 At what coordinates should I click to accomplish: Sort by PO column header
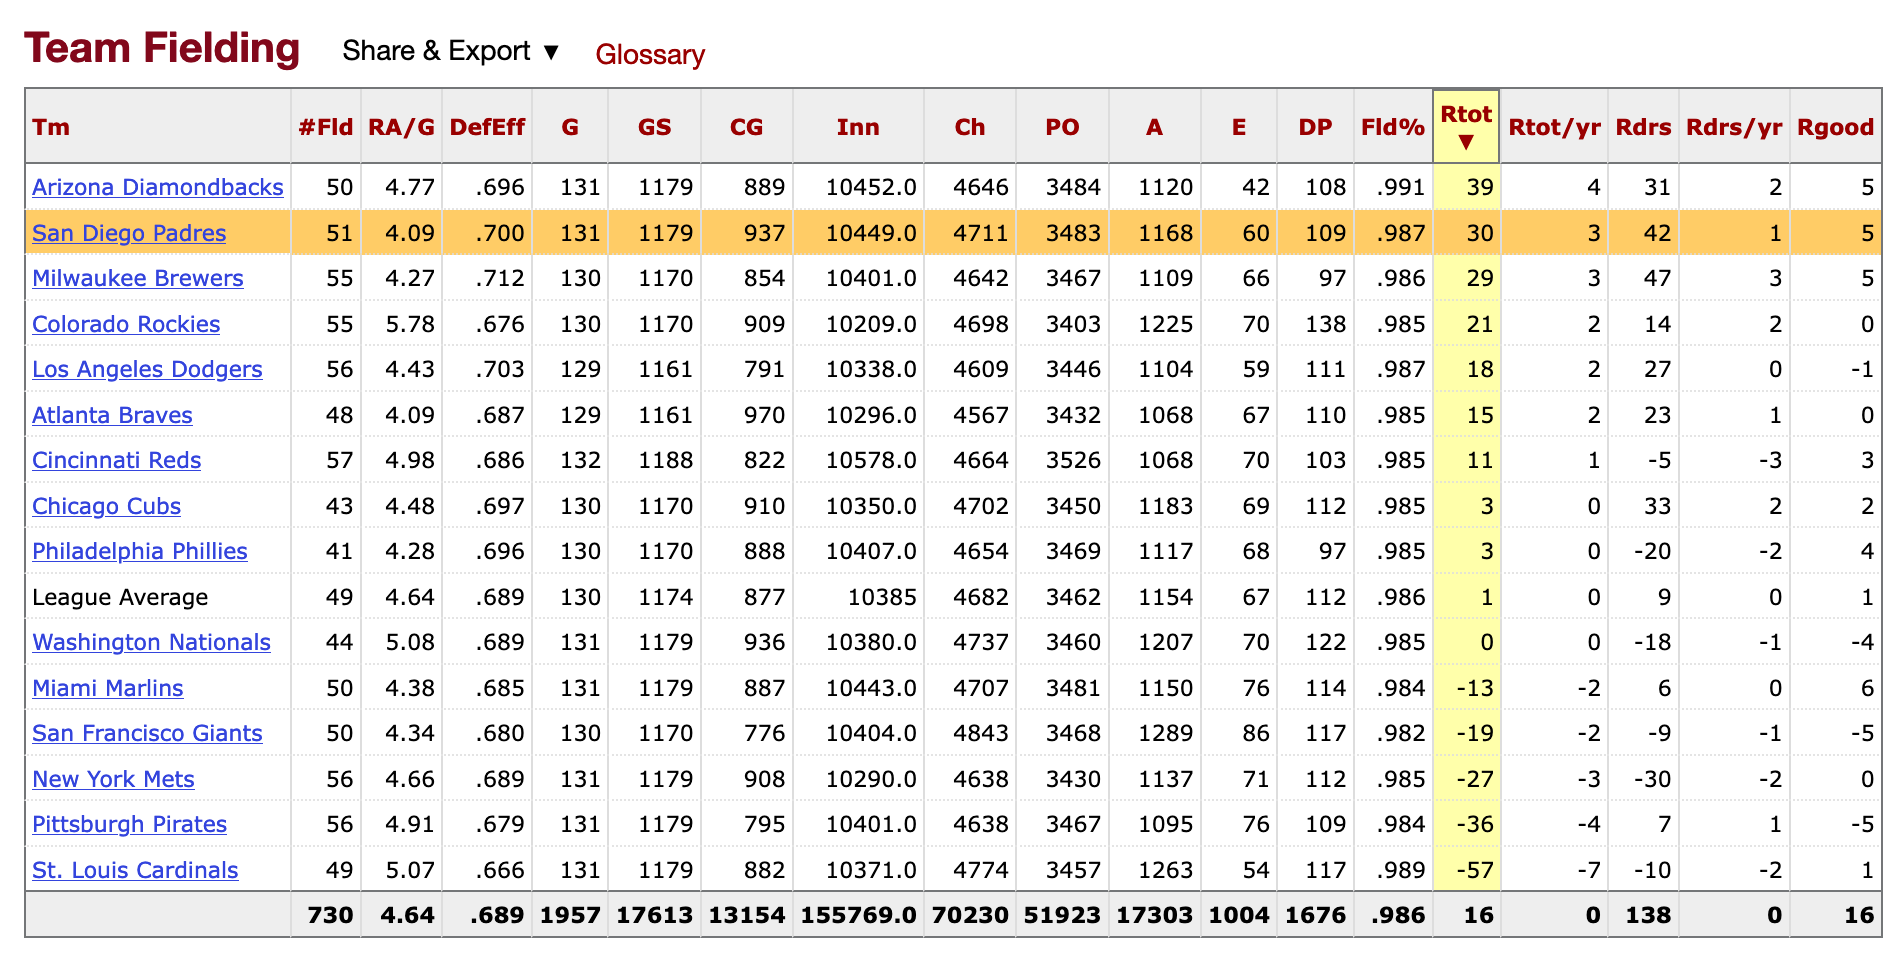tap(1062, 127)
